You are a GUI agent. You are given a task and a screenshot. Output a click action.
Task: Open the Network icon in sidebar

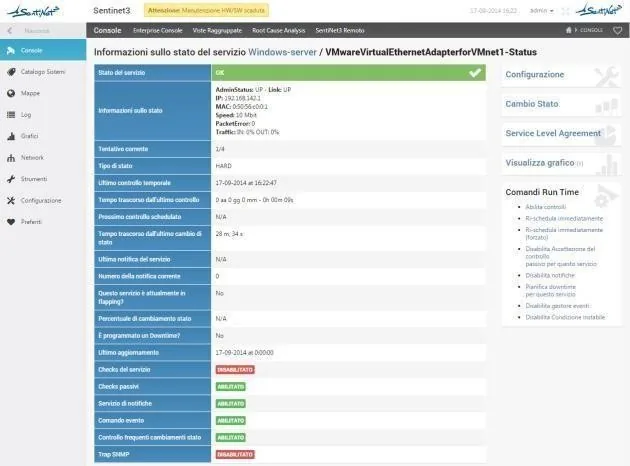[x=11, y=157]
